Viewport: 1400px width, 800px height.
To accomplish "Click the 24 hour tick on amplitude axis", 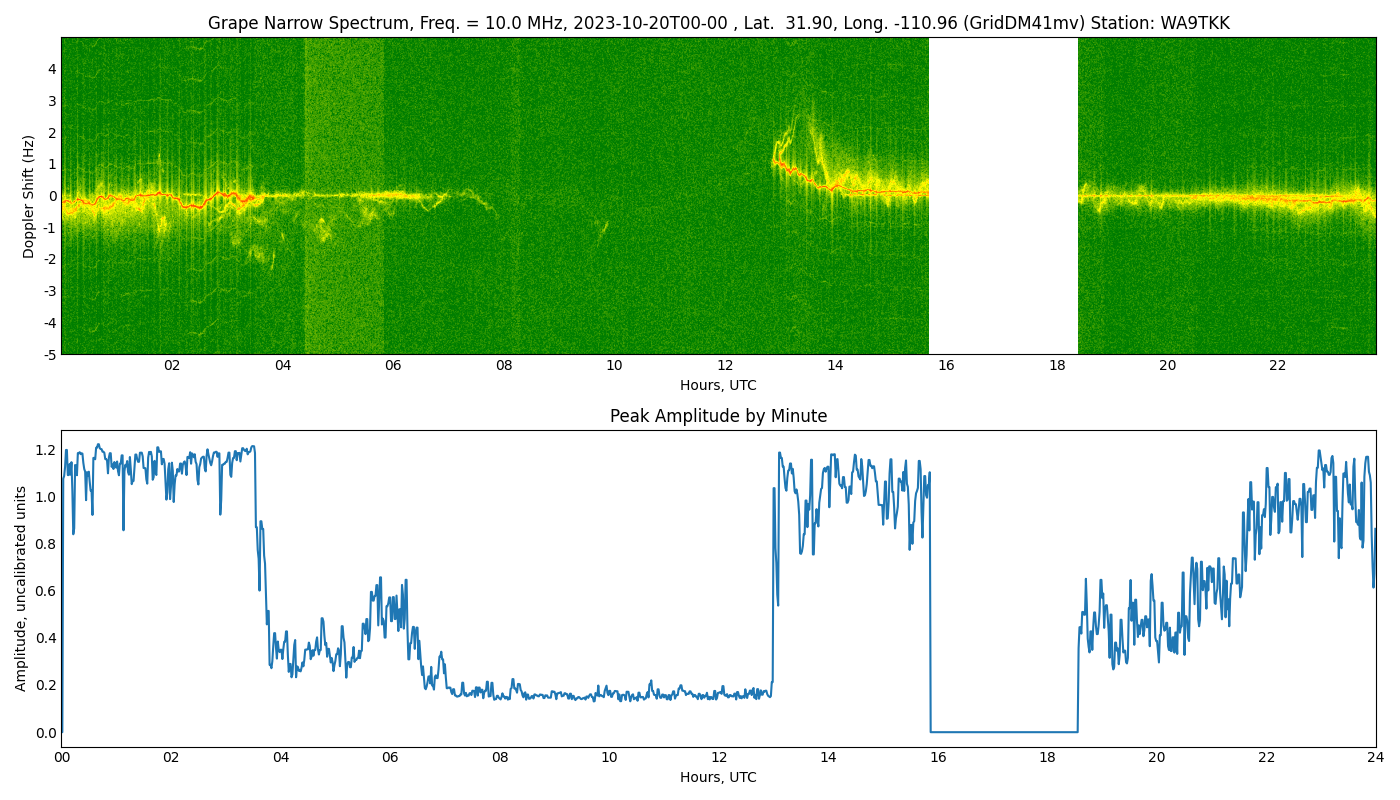I will click(1376, 758).
